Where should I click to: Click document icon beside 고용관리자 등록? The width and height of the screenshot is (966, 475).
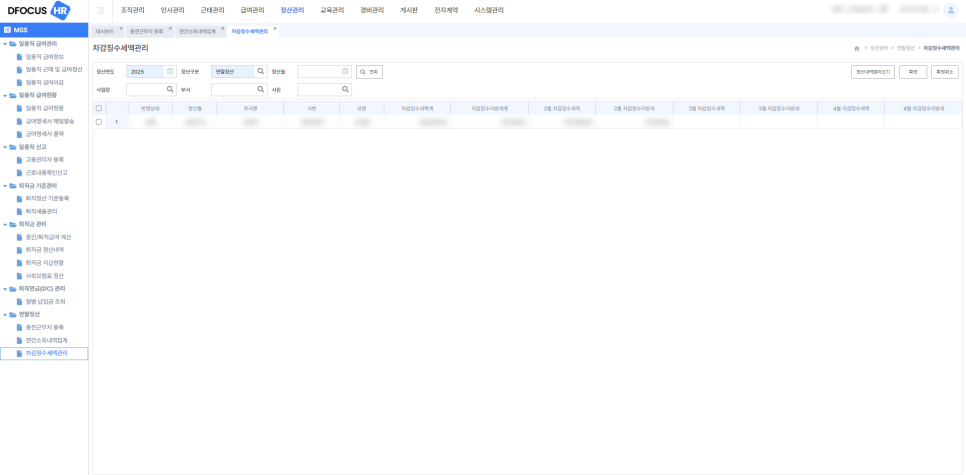(x=19, y=160)
